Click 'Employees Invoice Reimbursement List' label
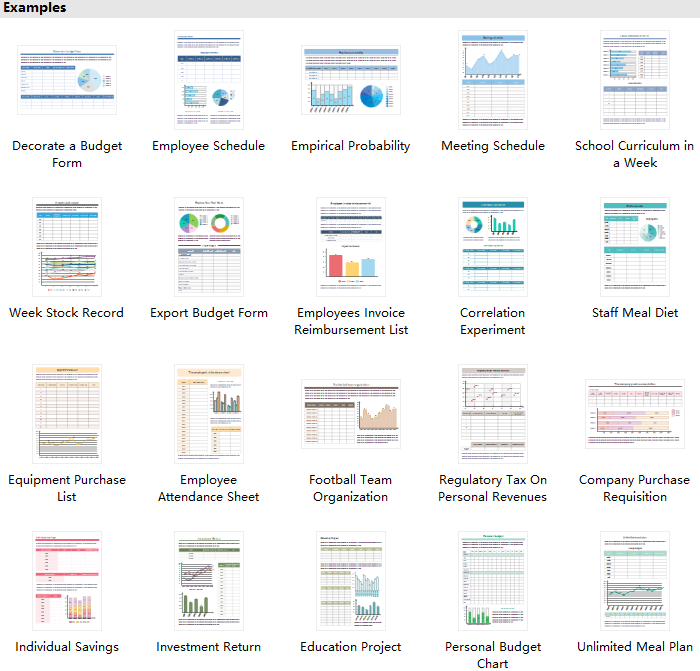 (351, 321)
